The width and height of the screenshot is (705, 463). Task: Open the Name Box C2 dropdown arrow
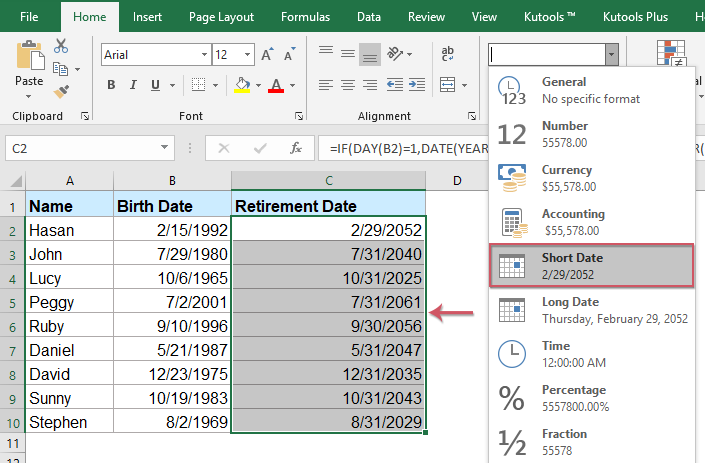[164, 148]
